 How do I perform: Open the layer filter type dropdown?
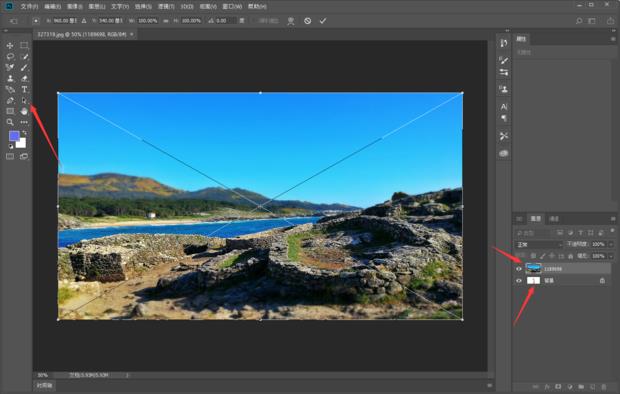click(534, 233)
